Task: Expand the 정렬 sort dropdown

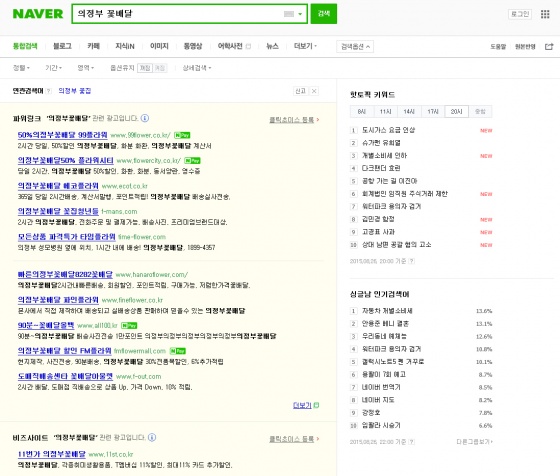Action: click(21, 68)
